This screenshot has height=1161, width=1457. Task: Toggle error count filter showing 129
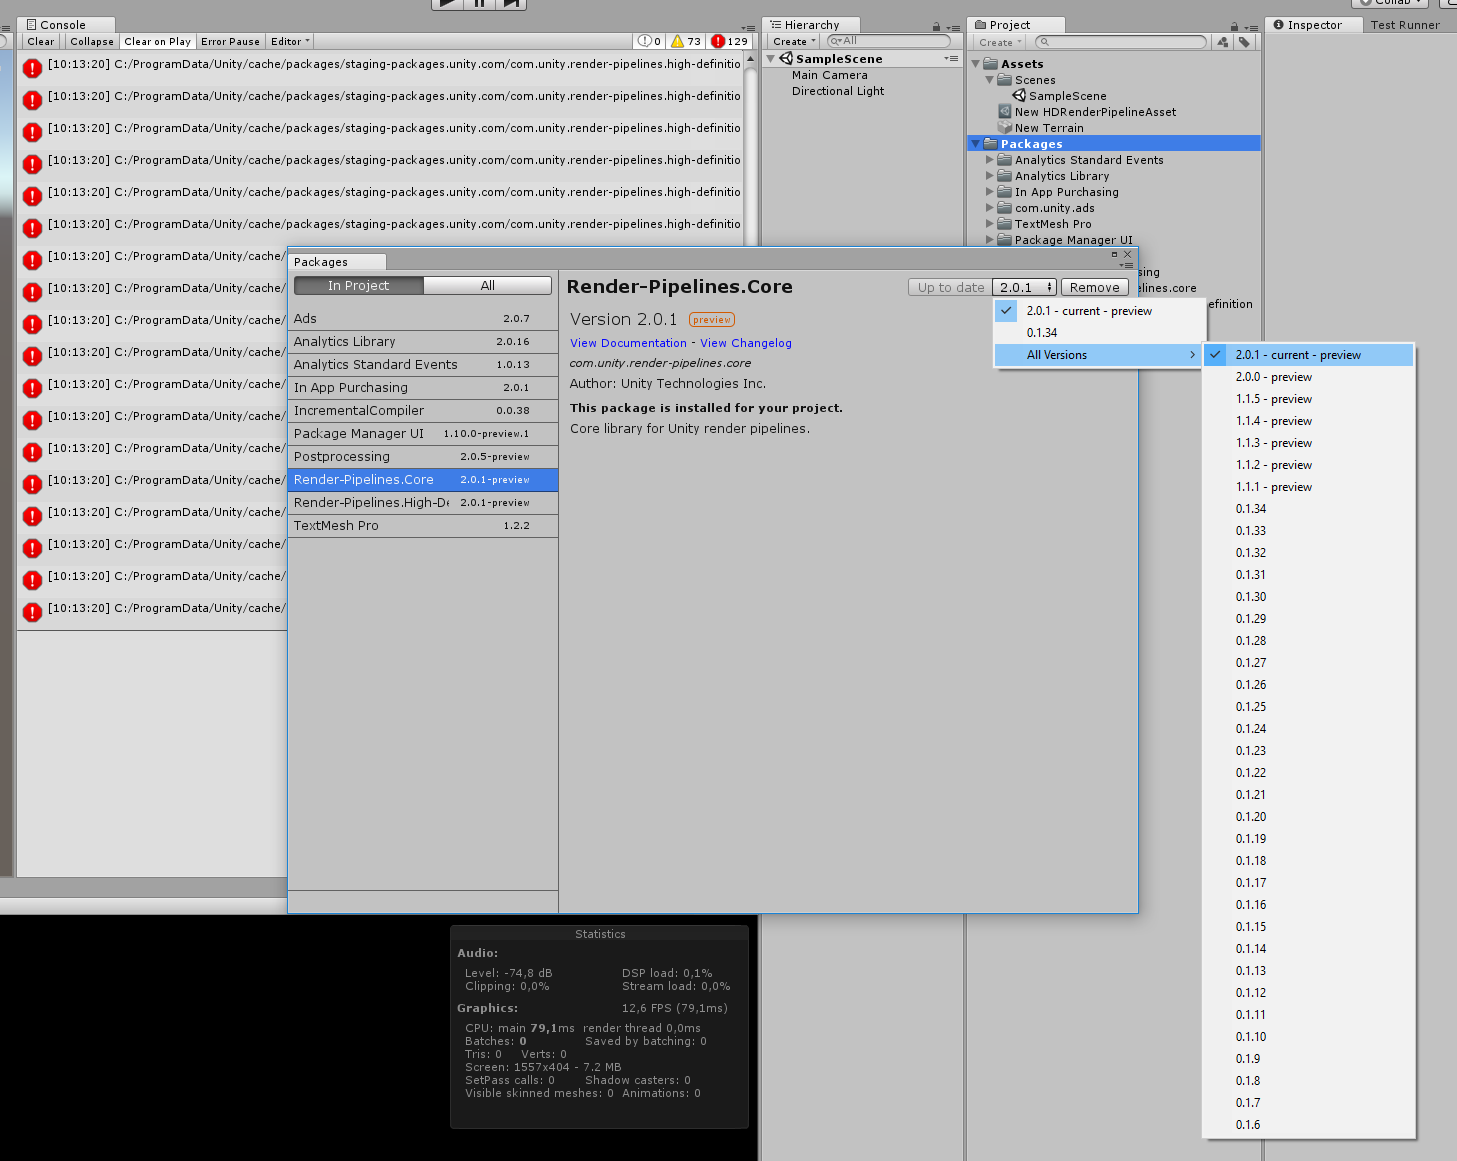click(729, 41)
